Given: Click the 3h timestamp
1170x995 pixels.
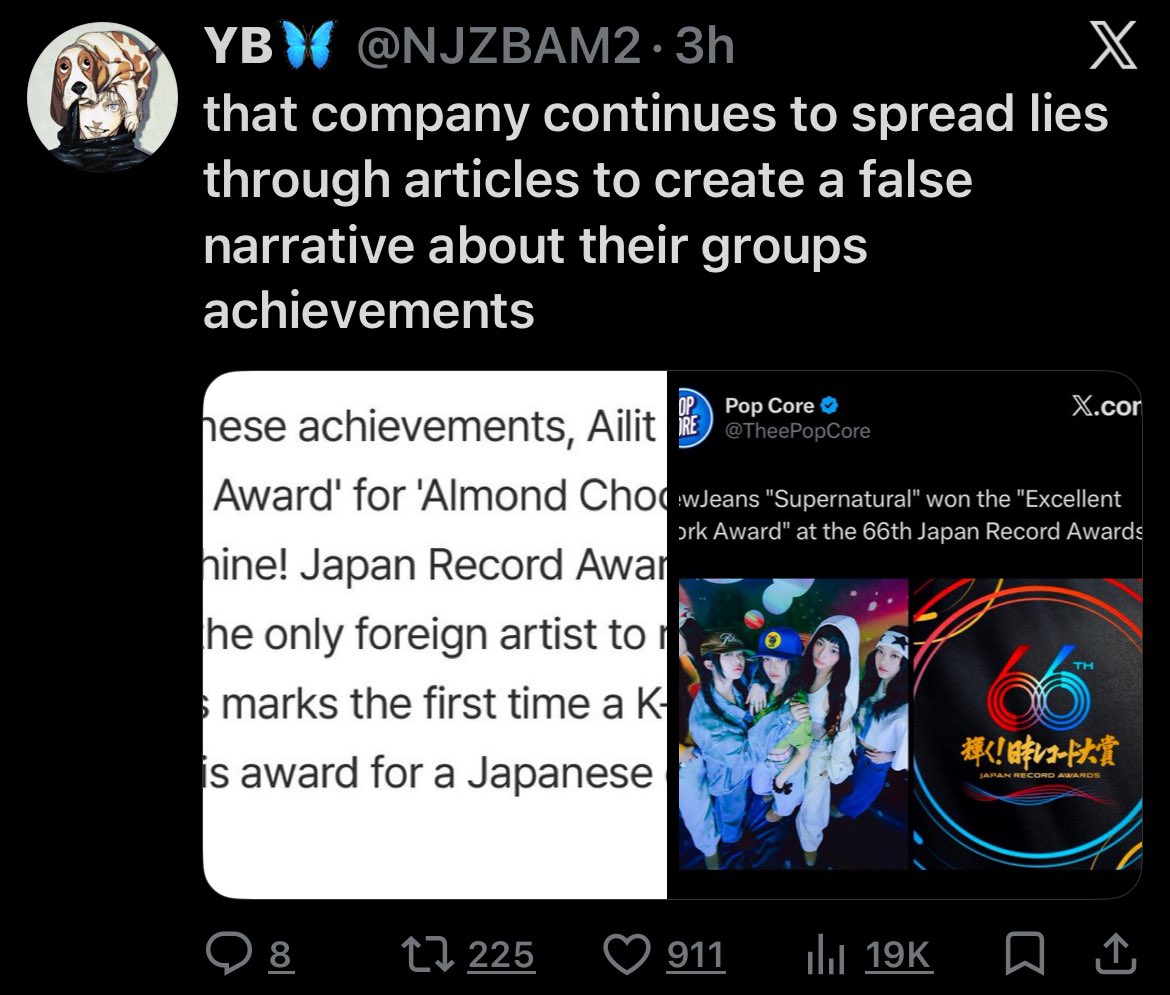Looking at the screenshot, I should click(x=704, y=46).
